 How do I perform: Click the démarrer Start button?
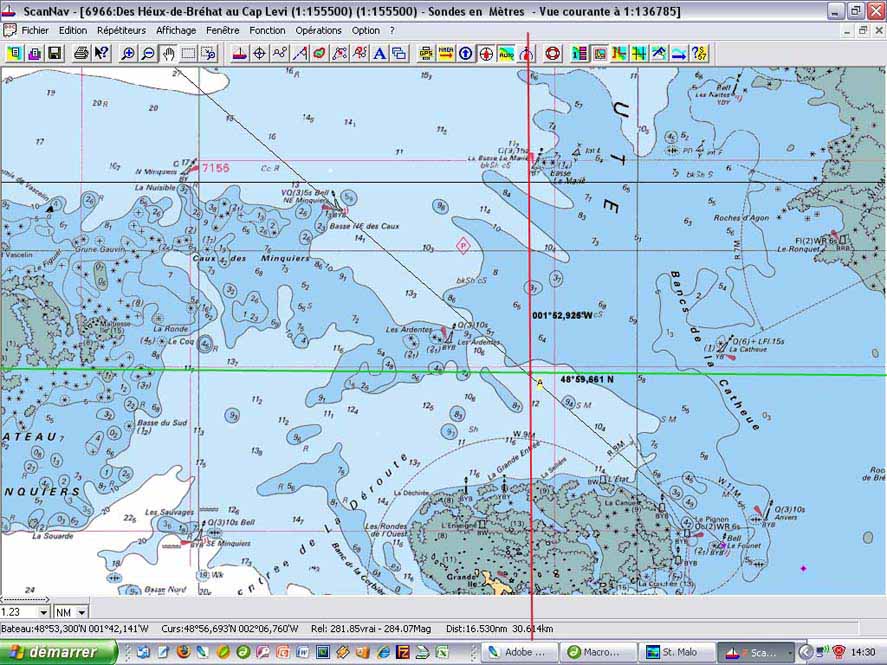58,652
